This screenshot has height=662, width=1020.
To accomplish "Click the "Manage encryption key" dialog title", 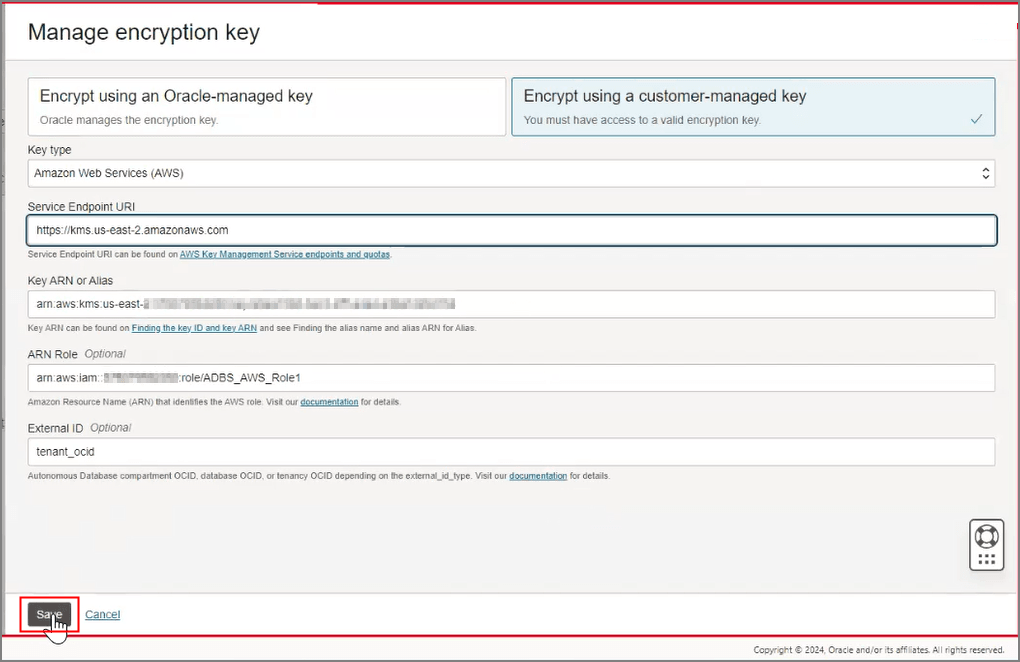I will click(142, 32).
